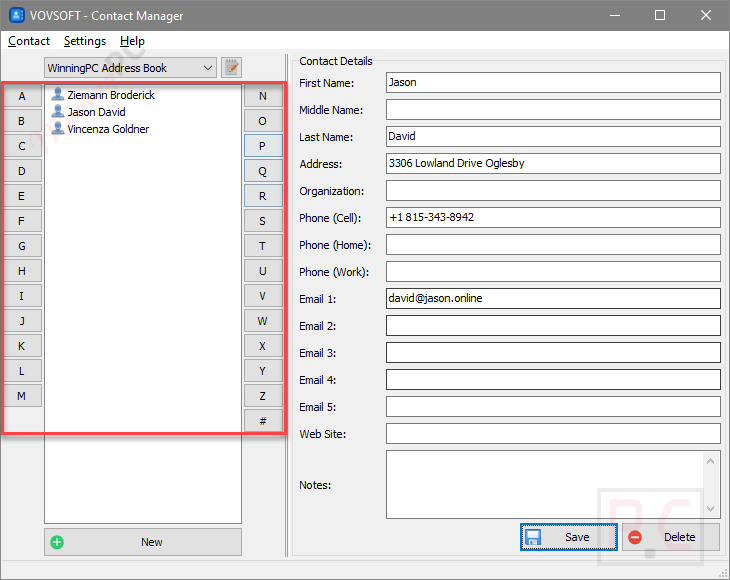Click the Phone (Cell) number field
730x580 pixels.
click(553, 218)
